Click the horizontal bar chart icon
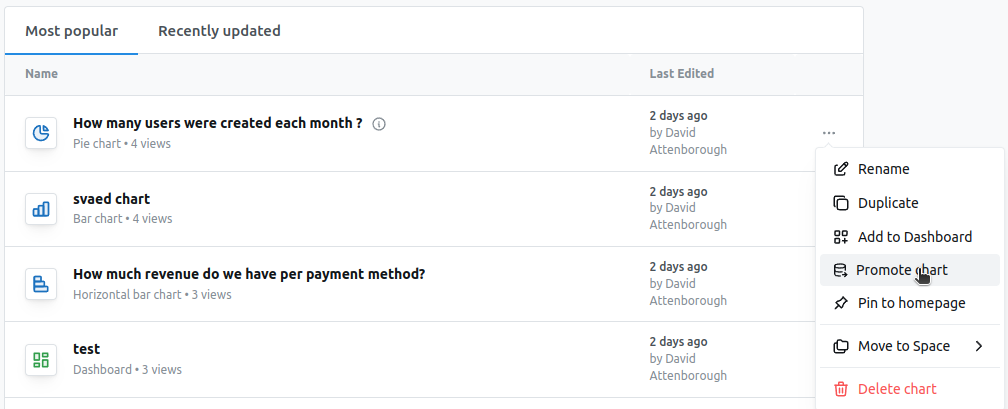This screenshot has width=1008, height=409. click(x=41, y=284)
